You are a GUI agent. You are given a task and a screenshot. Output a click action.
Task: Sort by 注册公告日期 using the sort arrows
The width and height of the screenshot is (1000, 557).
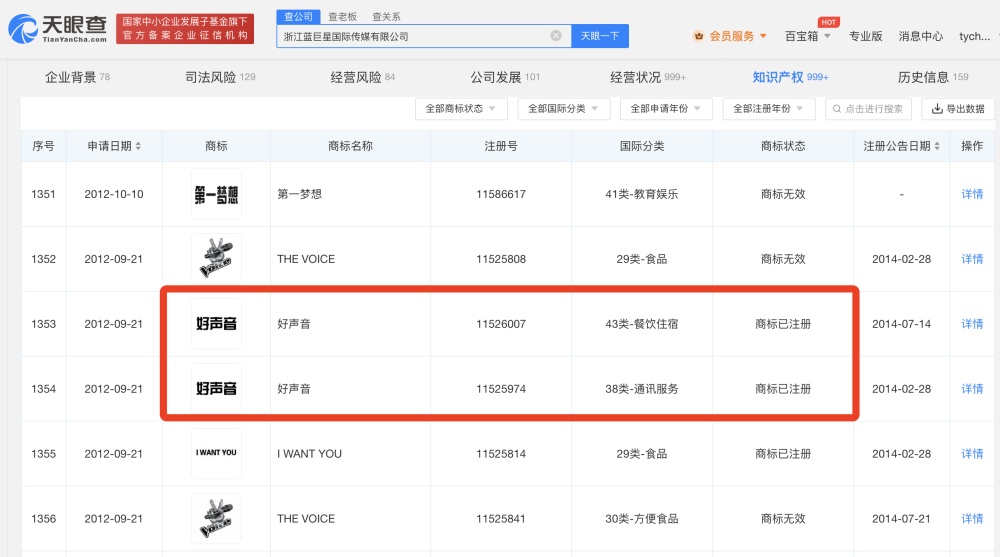(x=937, y=146)
